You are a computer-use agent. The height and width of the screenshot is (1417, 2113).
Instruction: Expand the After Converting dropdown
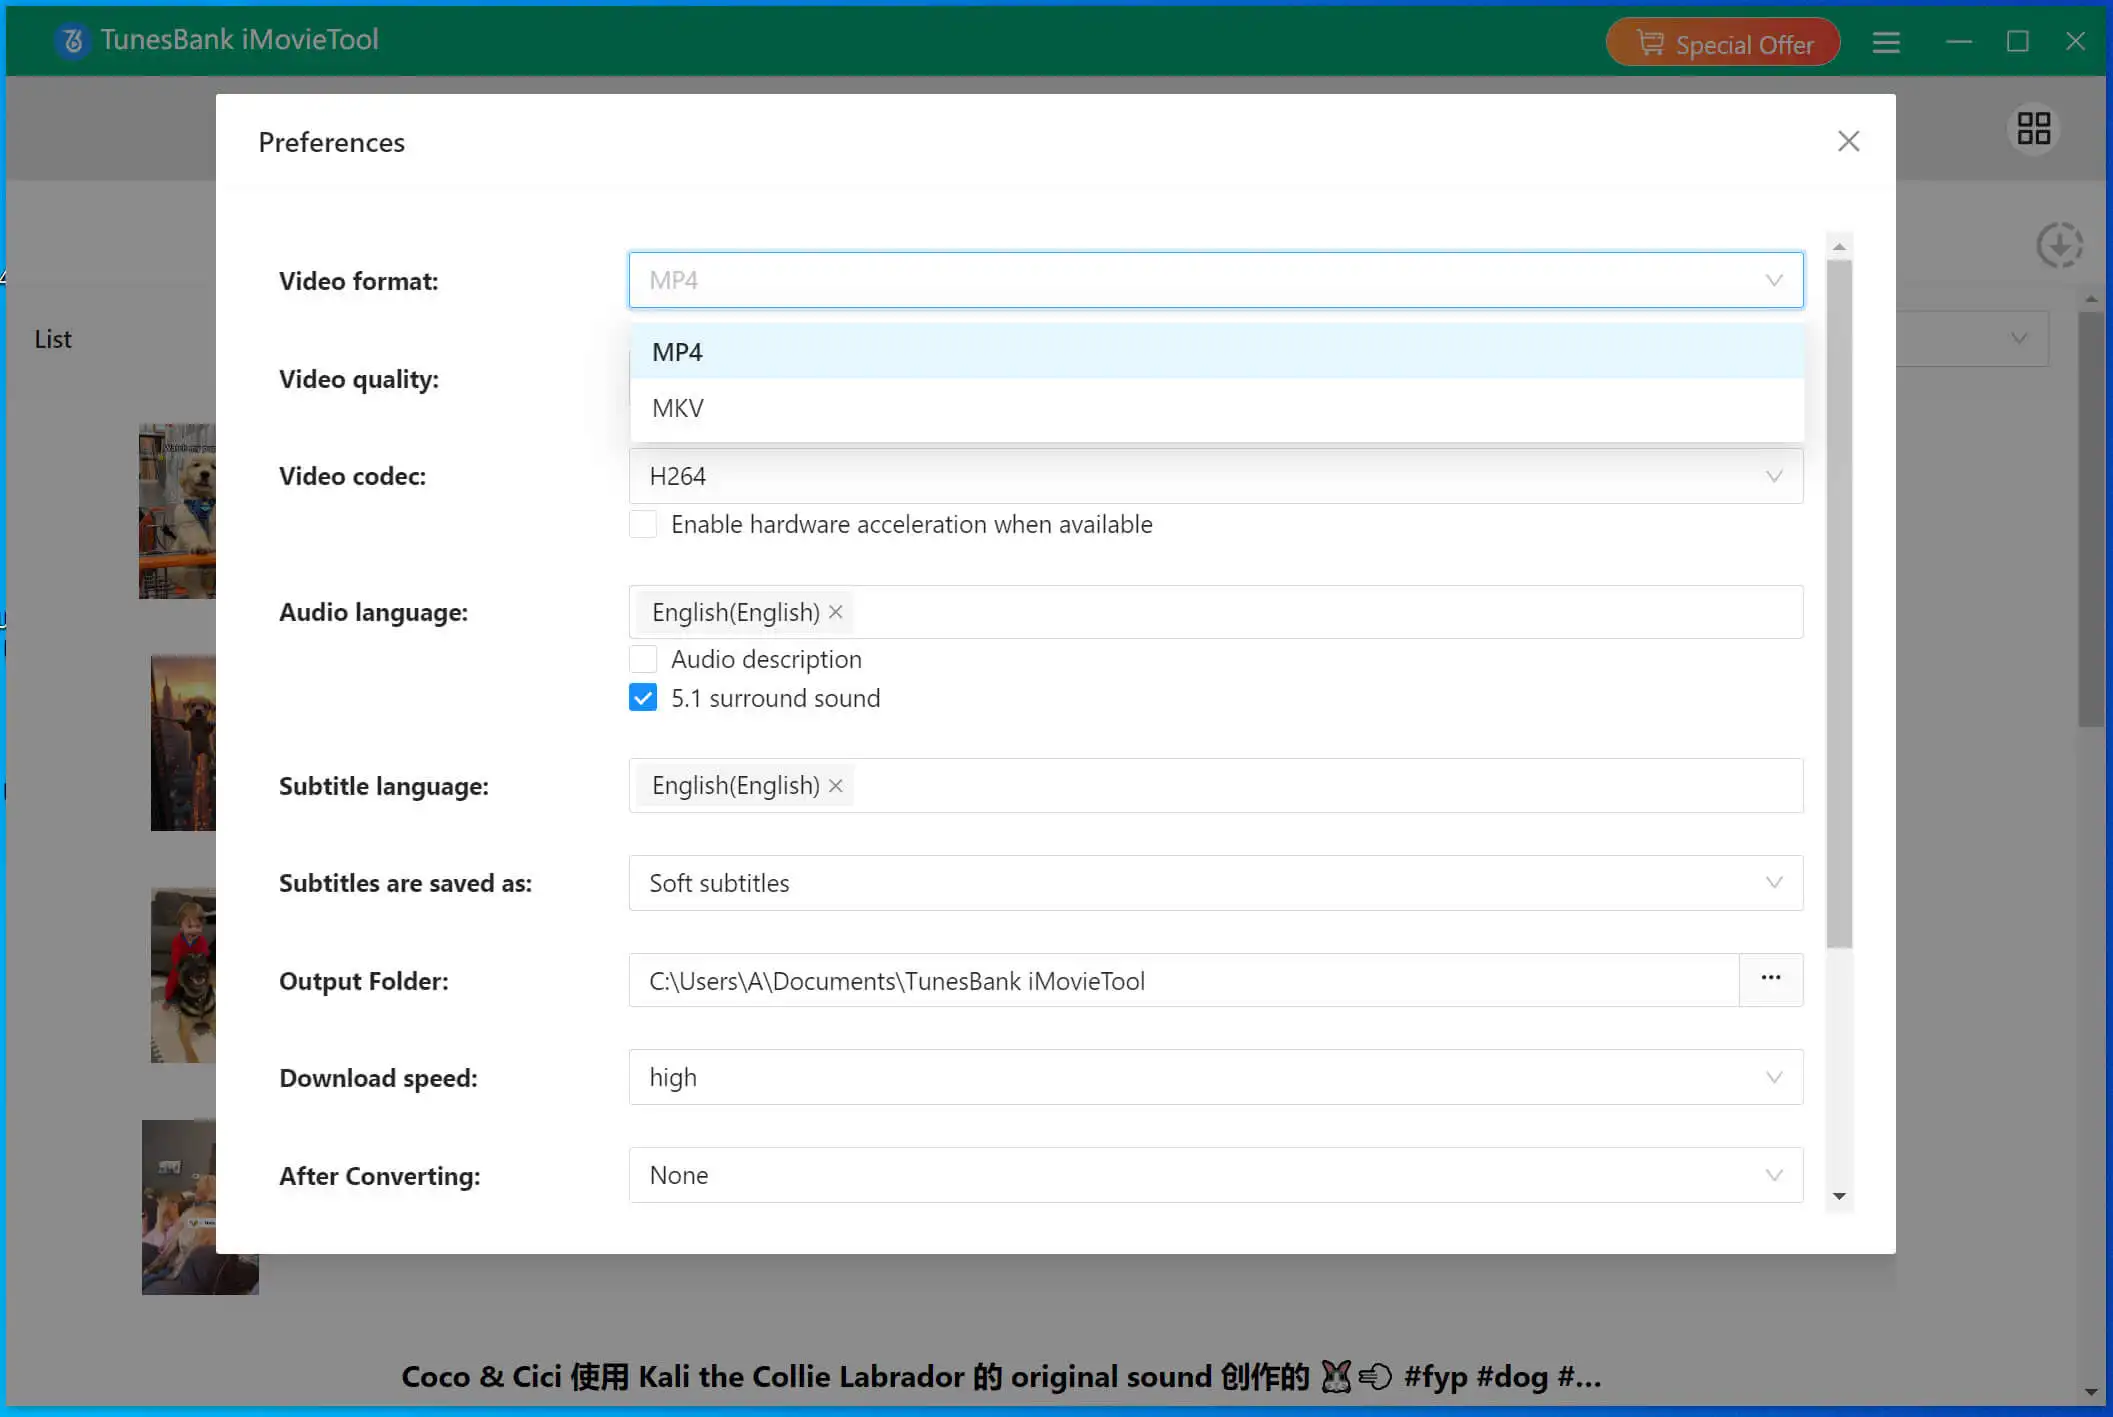[x=1216, y=1175]
